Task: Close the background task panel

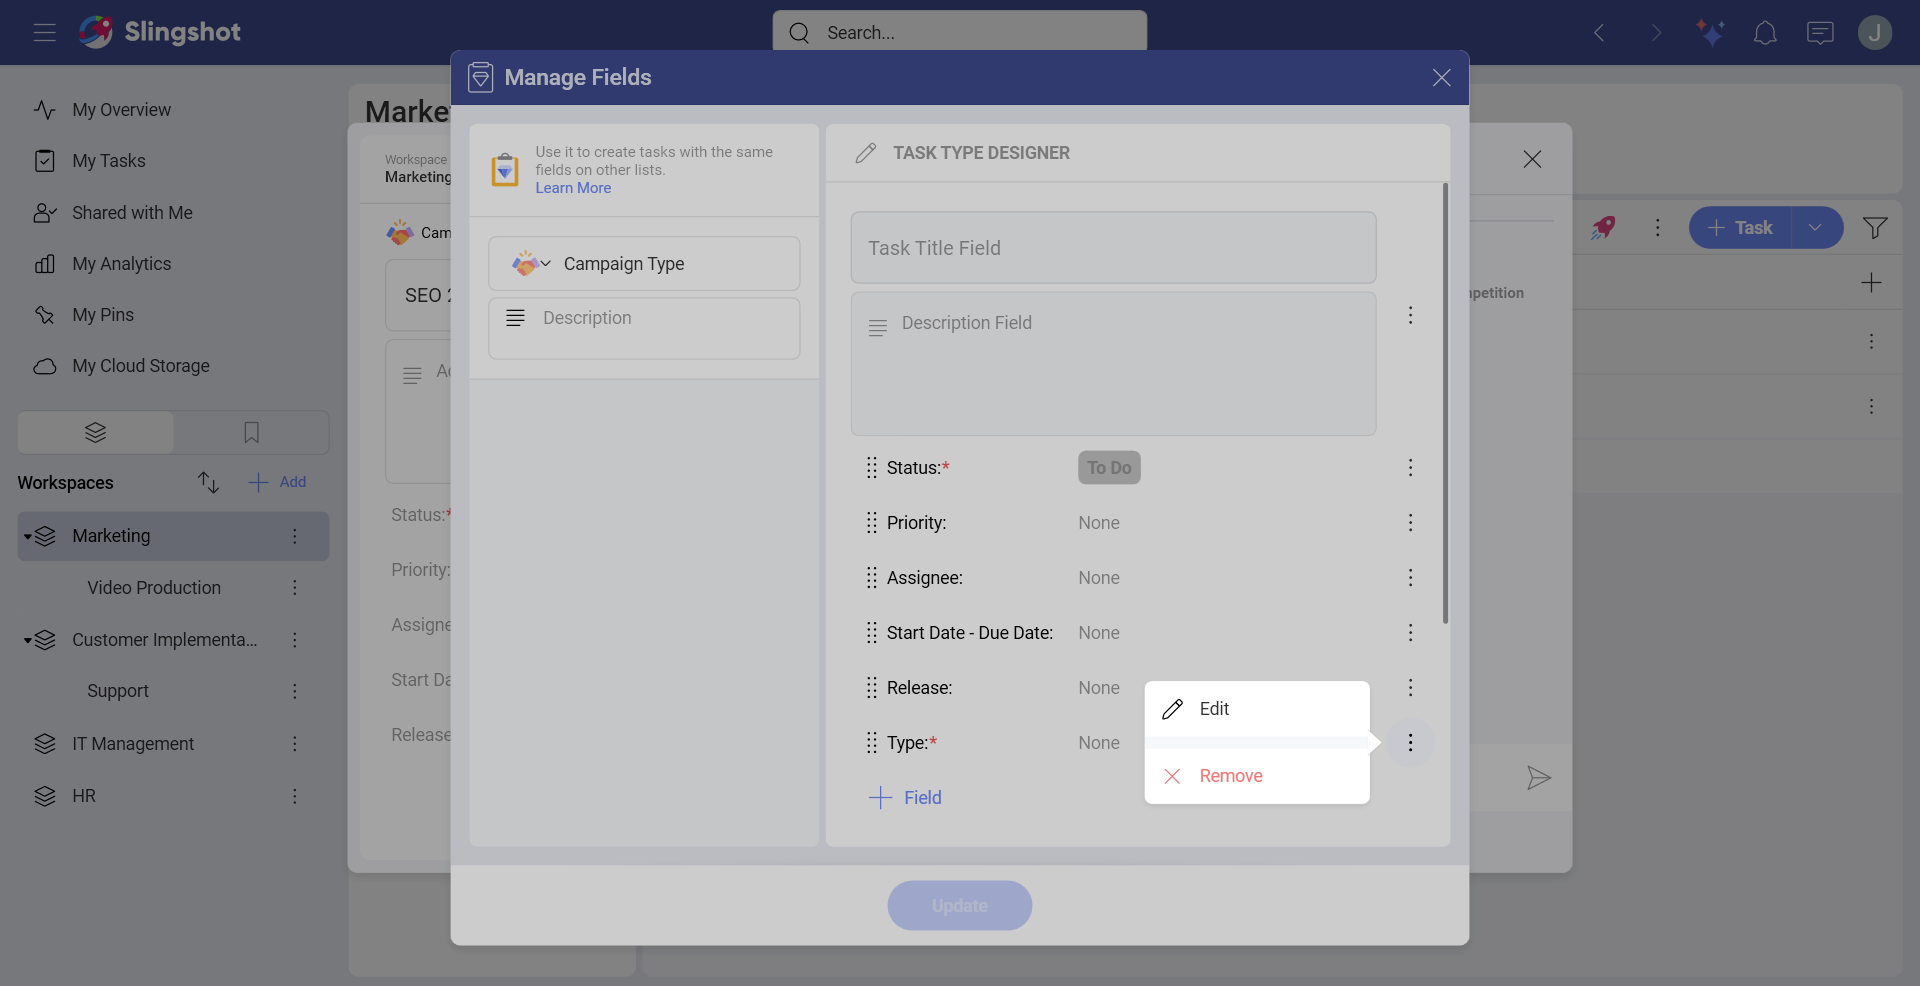Action: point(1532,159)
